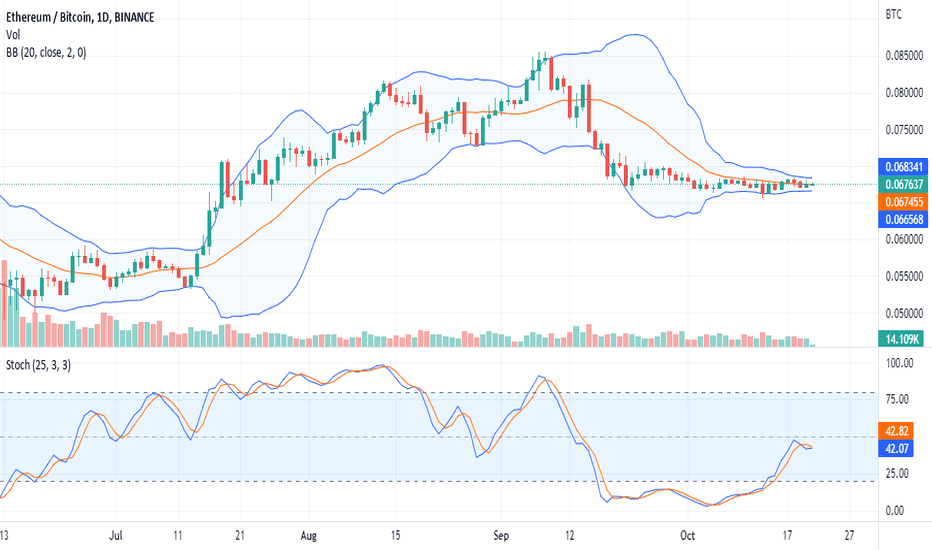
Task: Click the Aug date on the time axis
Action: pyautogui.click(x=308, y=536)
